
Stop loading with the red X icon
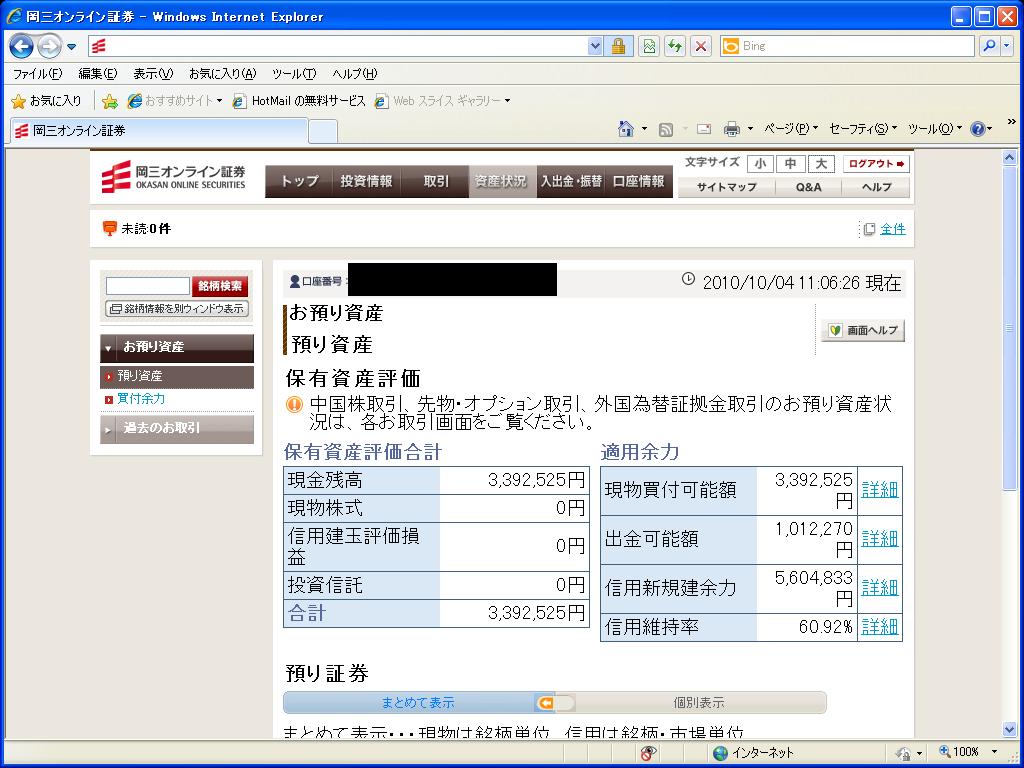click(x=701, y=46)
